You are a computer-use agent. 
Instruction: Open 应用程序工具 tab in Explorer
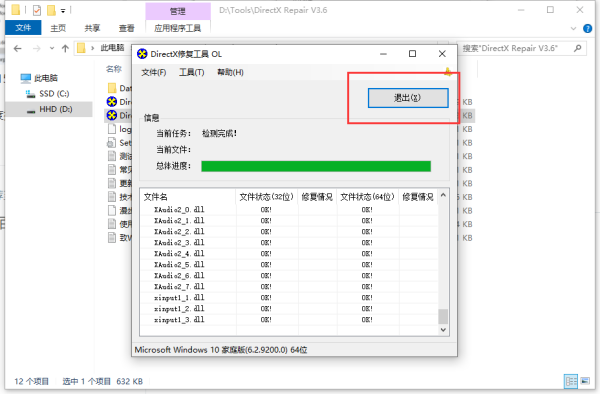pyautogui.click(x=178, y=28)
